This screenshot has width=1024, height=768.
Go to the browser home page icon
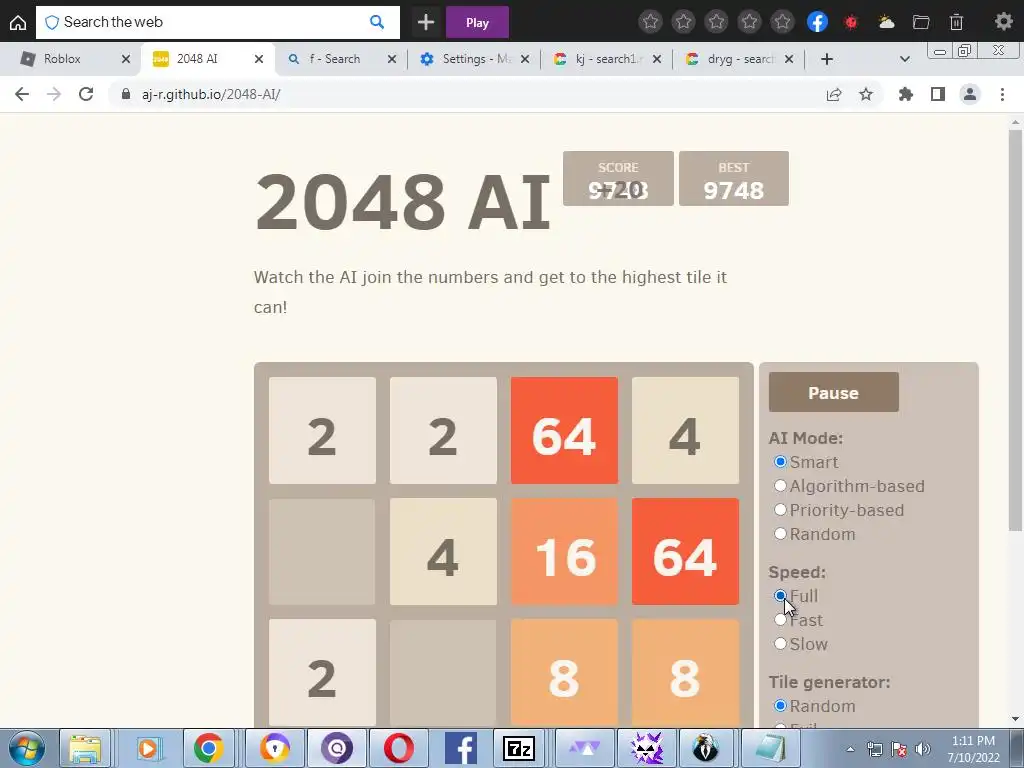[18, 23]
